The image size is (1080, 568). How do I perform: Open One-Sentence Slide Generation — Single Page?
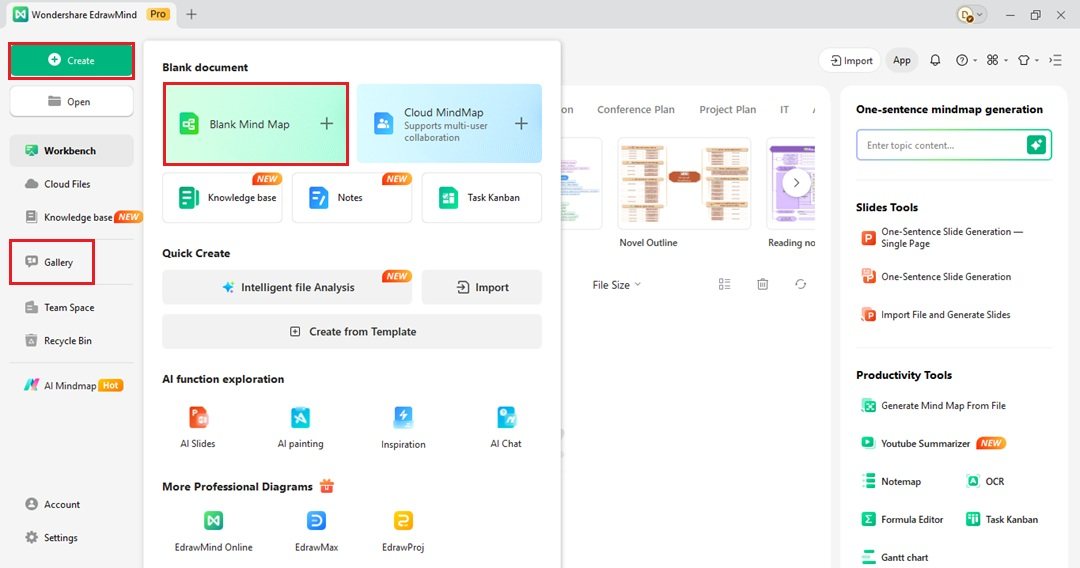(944, 238)
